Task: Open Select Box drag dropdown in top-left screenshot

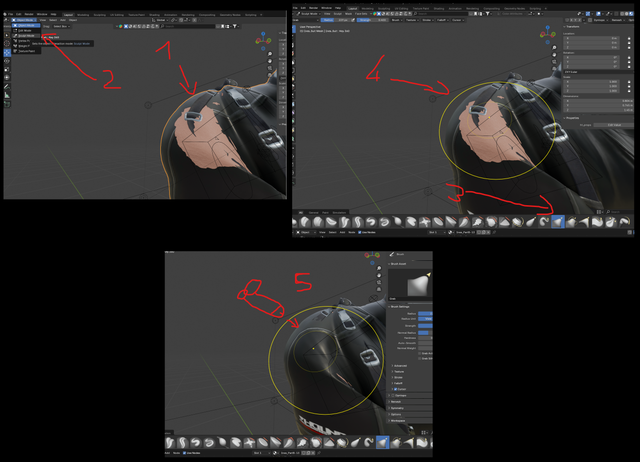Action: tap(61, 27)
